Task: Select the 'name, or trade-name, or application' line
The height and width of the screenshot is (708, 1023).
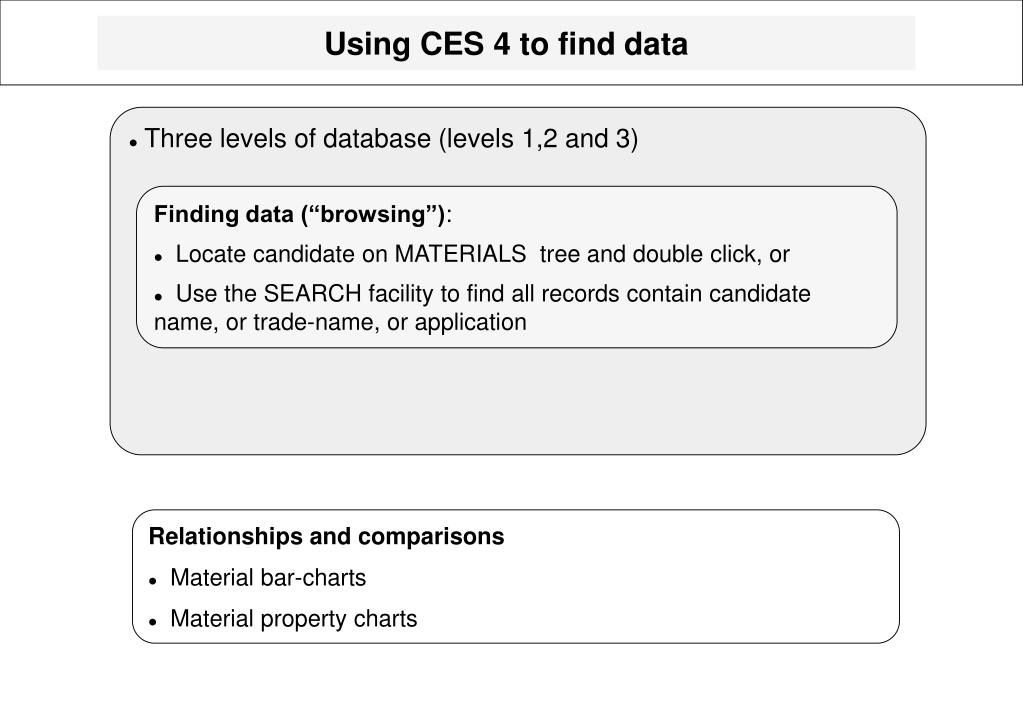Action: [340, 322]
